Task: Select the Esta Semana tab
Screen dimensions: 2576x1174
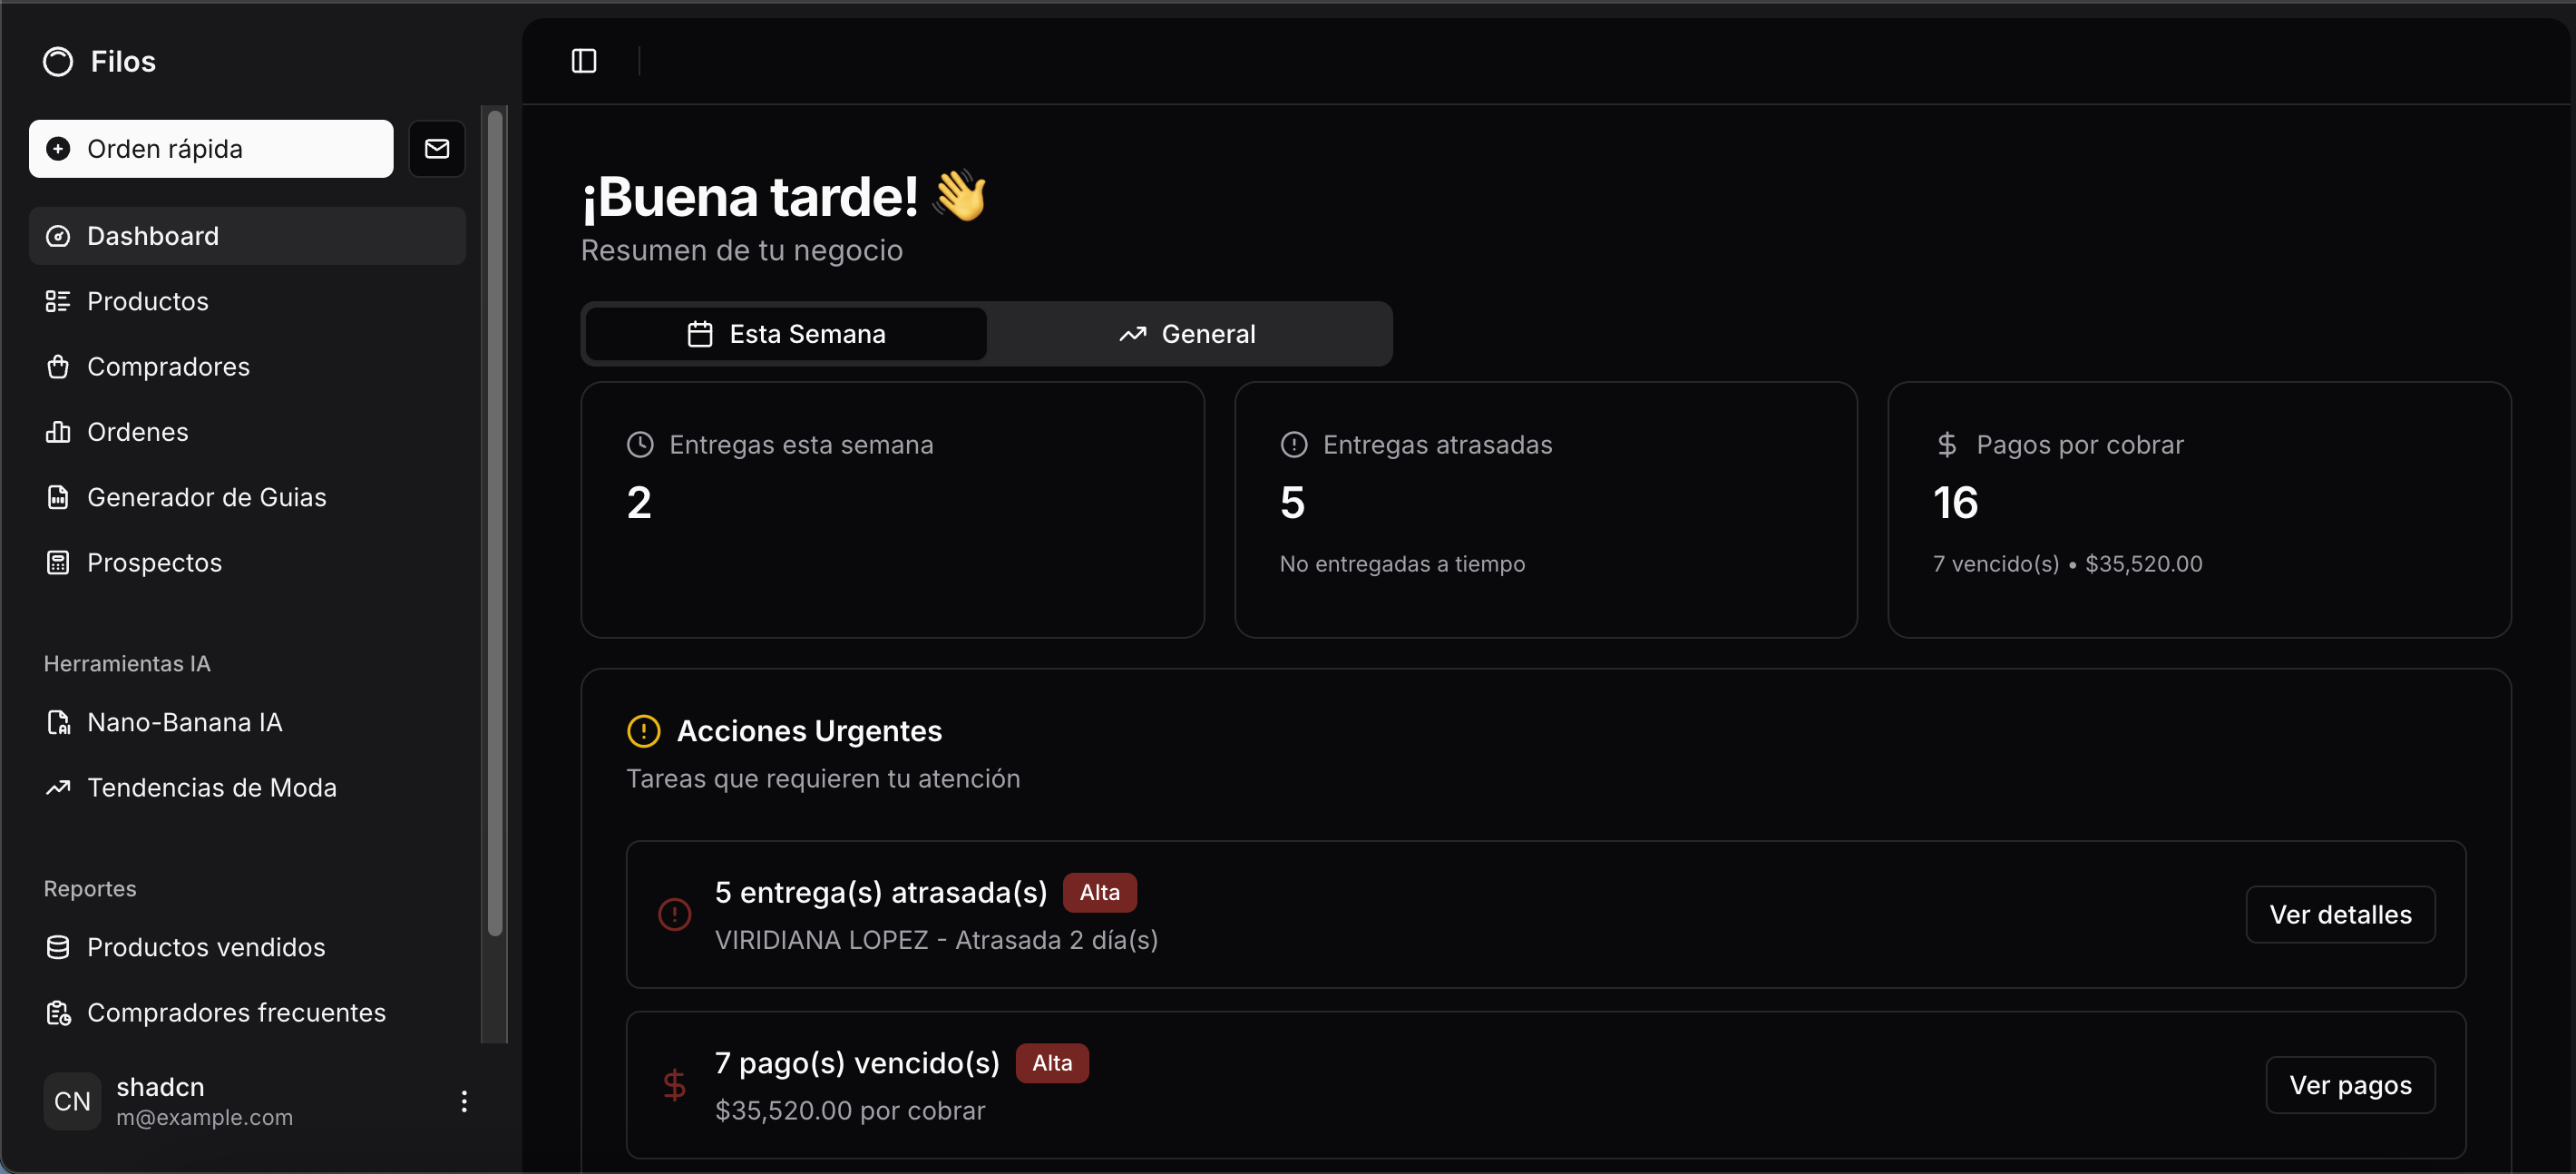Action: click(x=786, y=334)
